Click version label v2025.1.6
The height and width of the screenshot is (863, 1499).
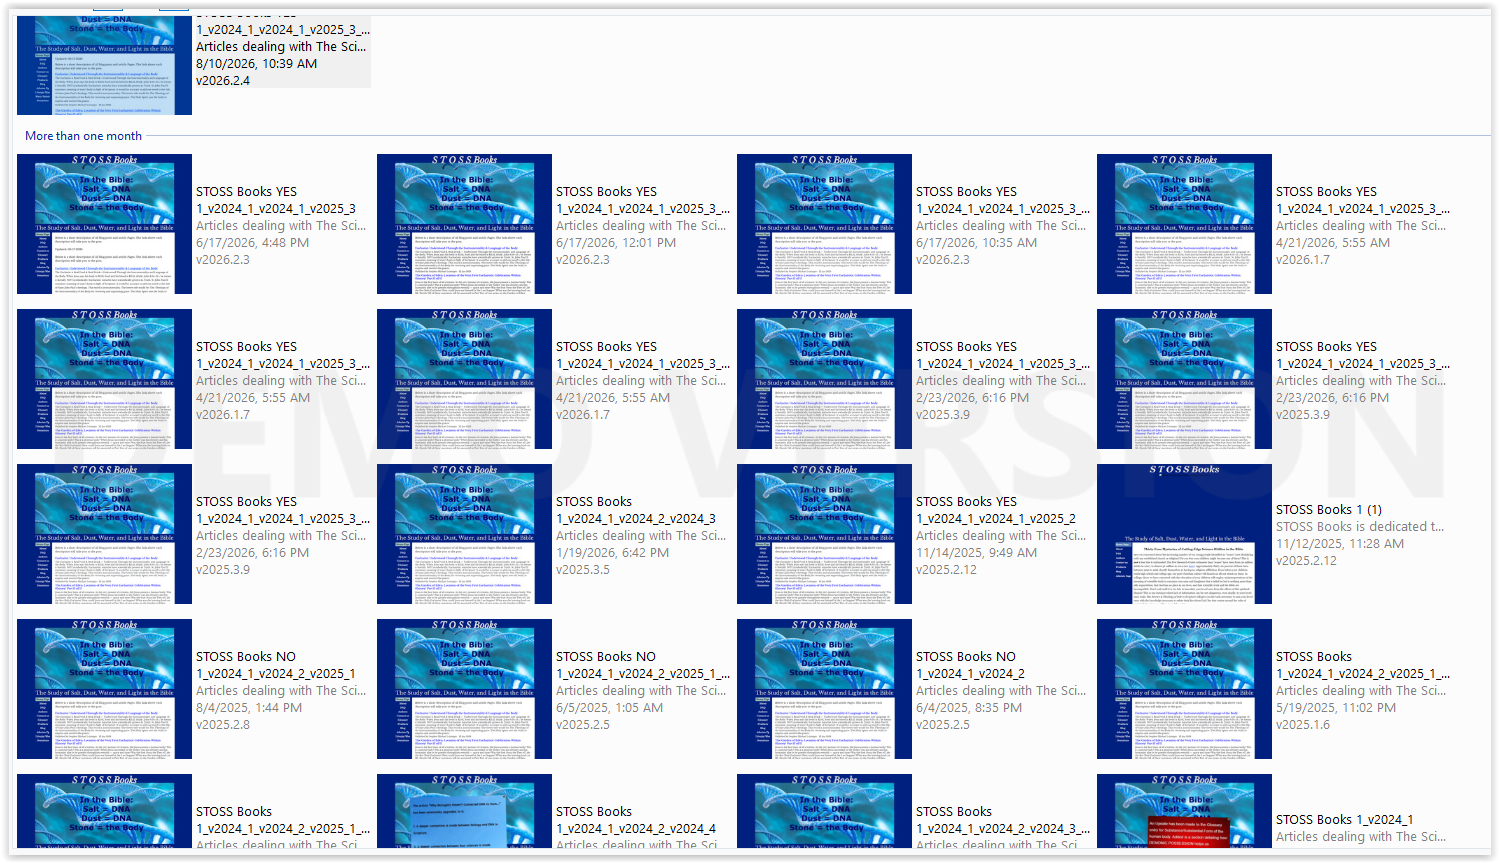pyautogui.click(x=1303, y=724)
